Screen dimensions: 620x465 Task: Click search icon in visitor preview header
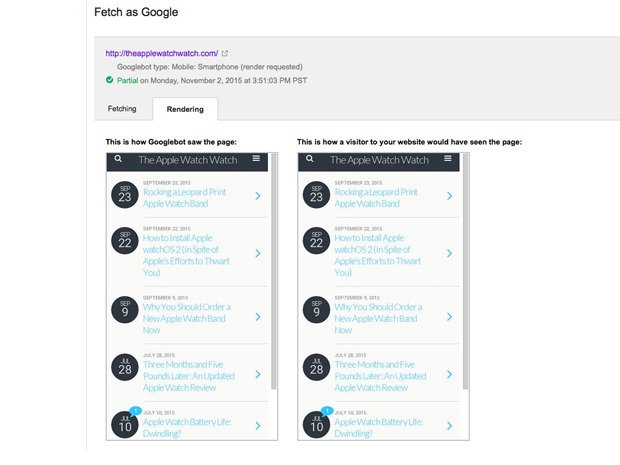point(308,159)
